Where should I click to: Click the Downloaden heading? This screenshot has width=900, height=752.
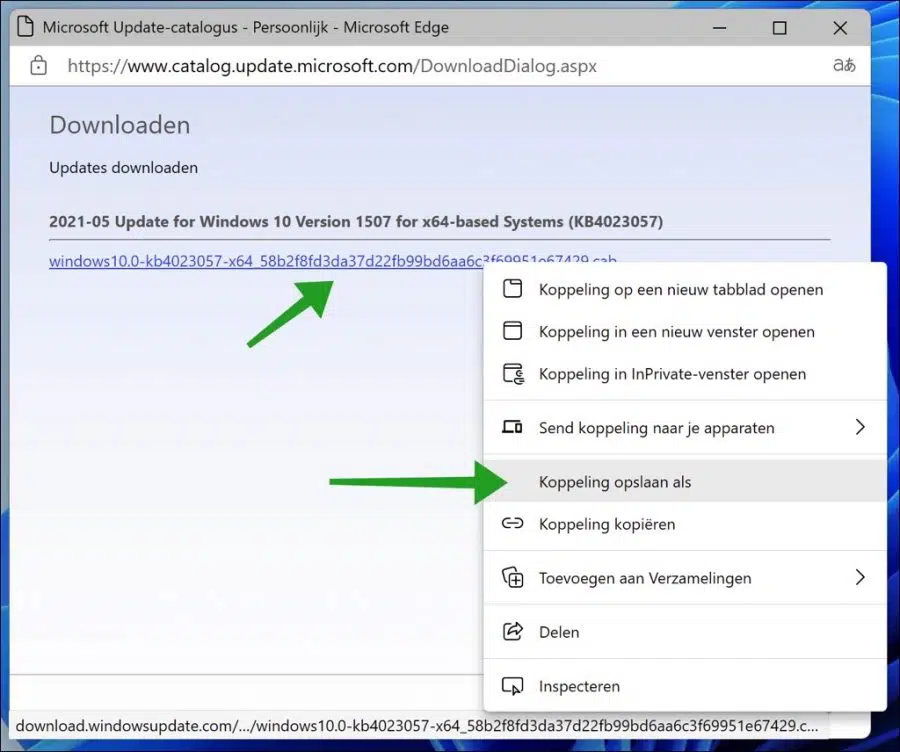[119, 125]
